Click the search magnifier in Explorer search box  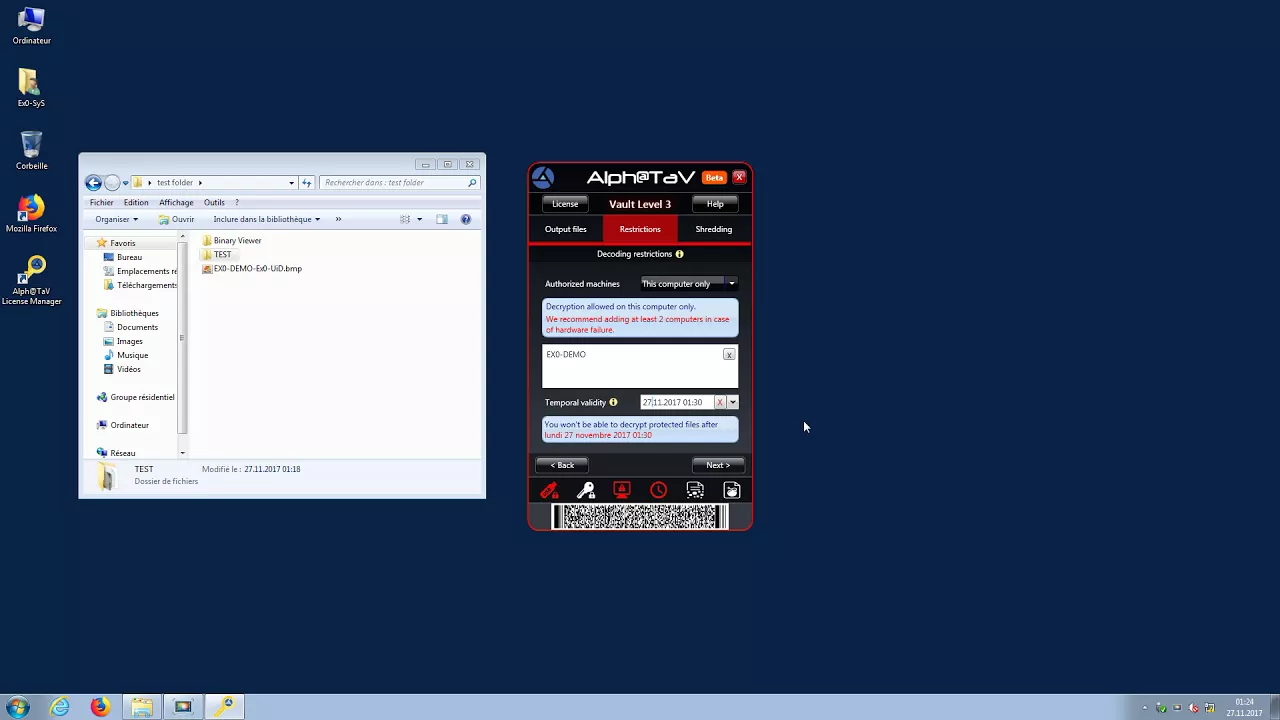[x=472, y=183]
